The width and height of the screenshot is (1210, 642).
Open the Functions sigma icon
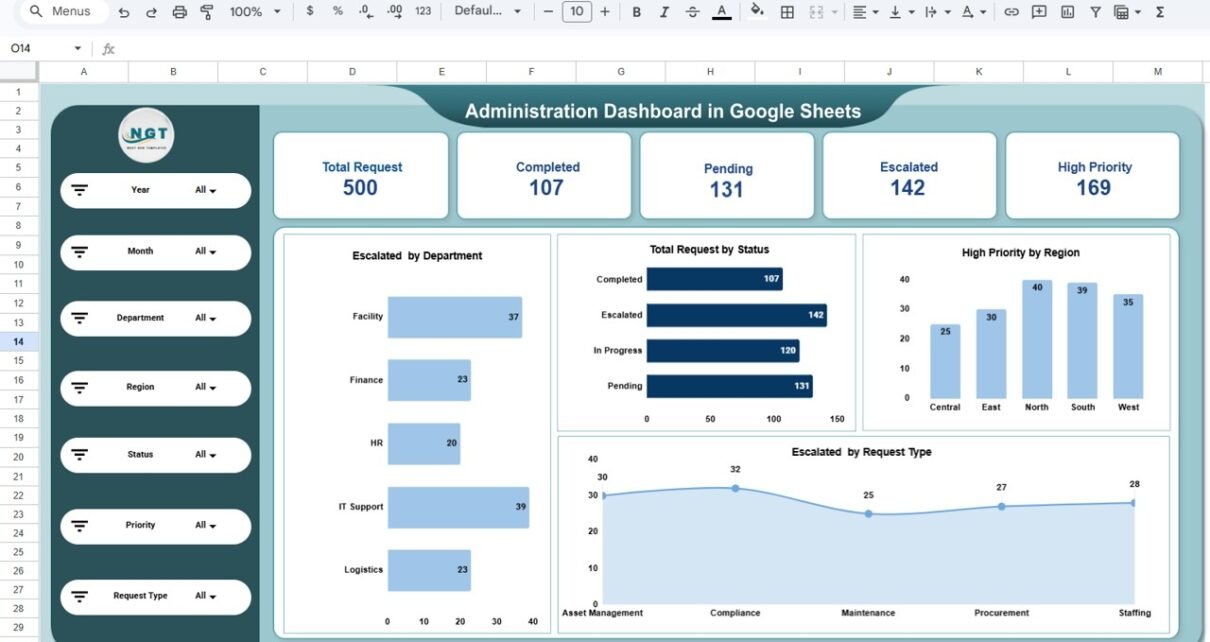[1159, 12]
